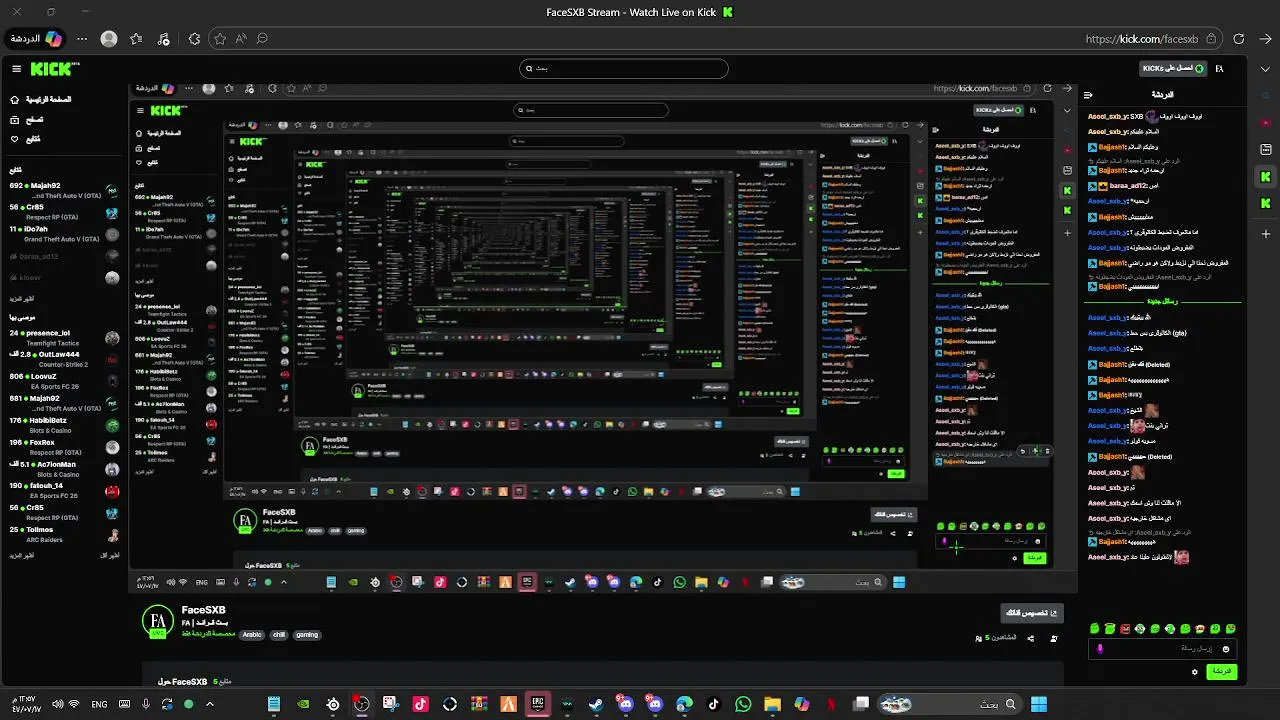1280x720 pixels.
Task: Open the home page link in the Kick sidebar
Action: 41,100
